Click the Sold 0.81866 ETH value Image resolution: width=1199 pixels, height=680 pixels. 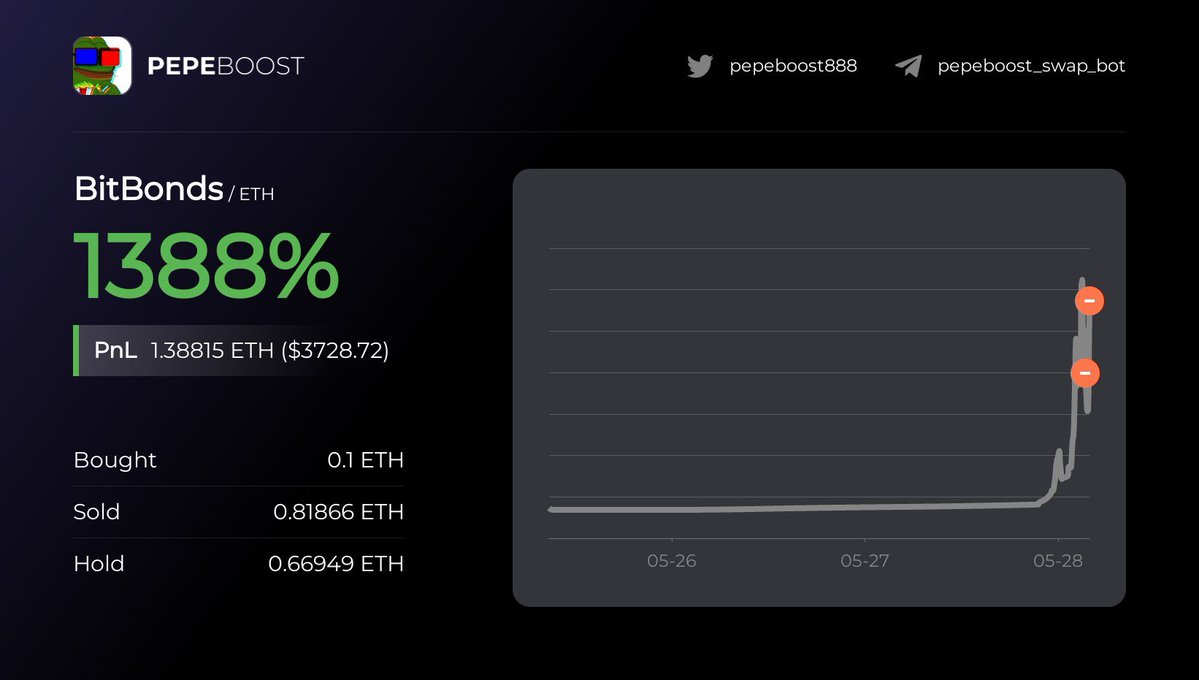point(338,512)
